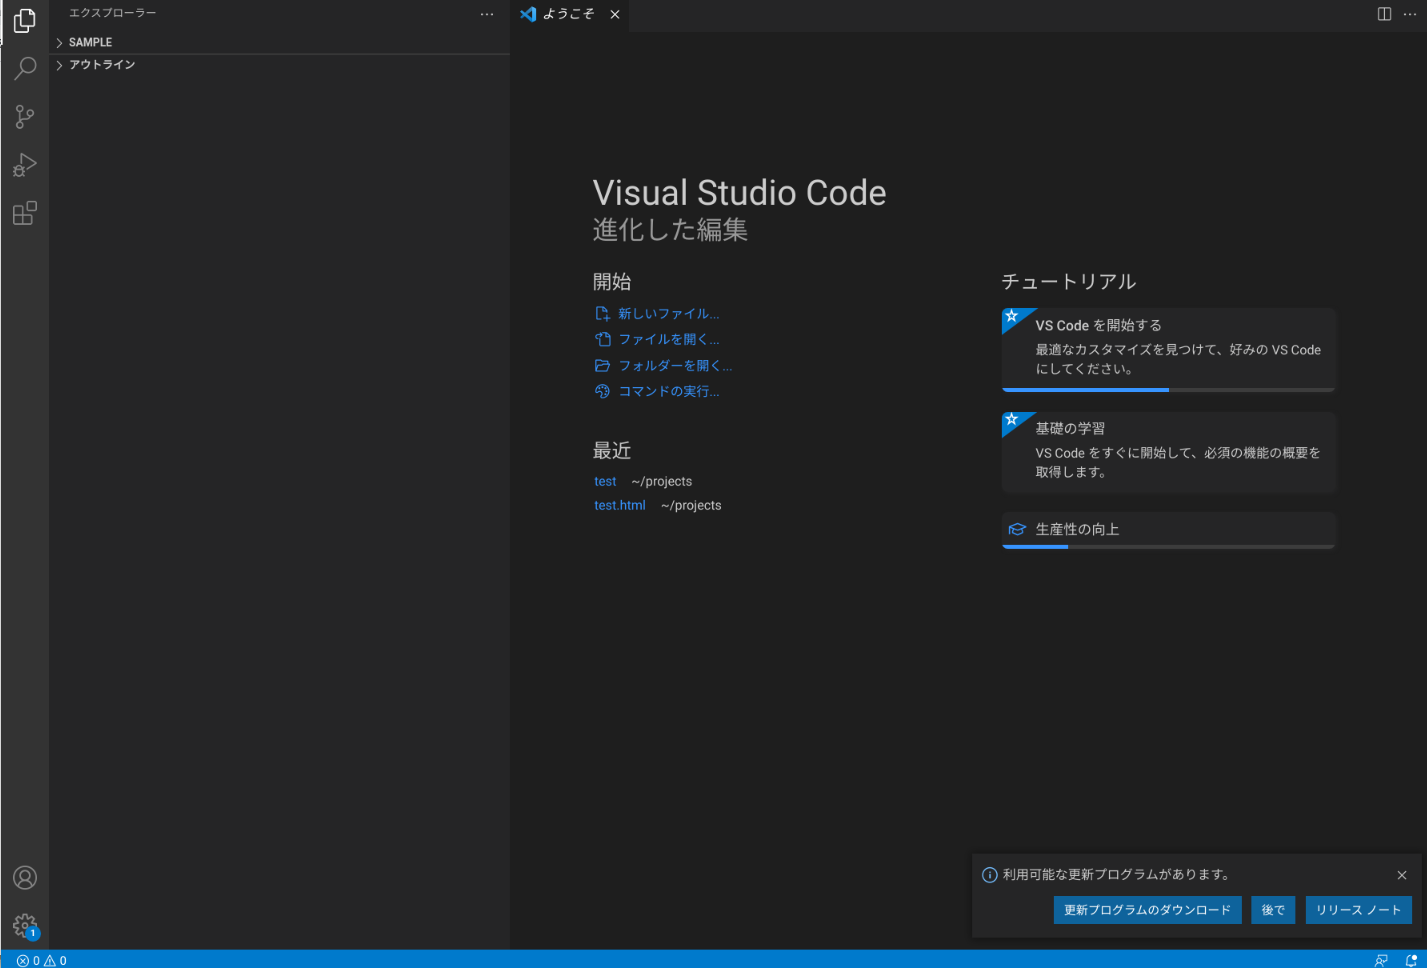Click the チュートリアル section heading

[1069, 282]
